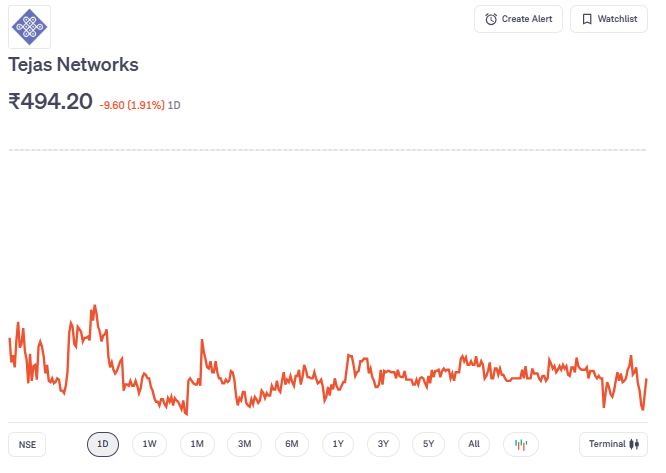666x473 pixels.
Task: Click the ₹494.20 current price value
Action: pyautogui.click(x=50, y=102)
